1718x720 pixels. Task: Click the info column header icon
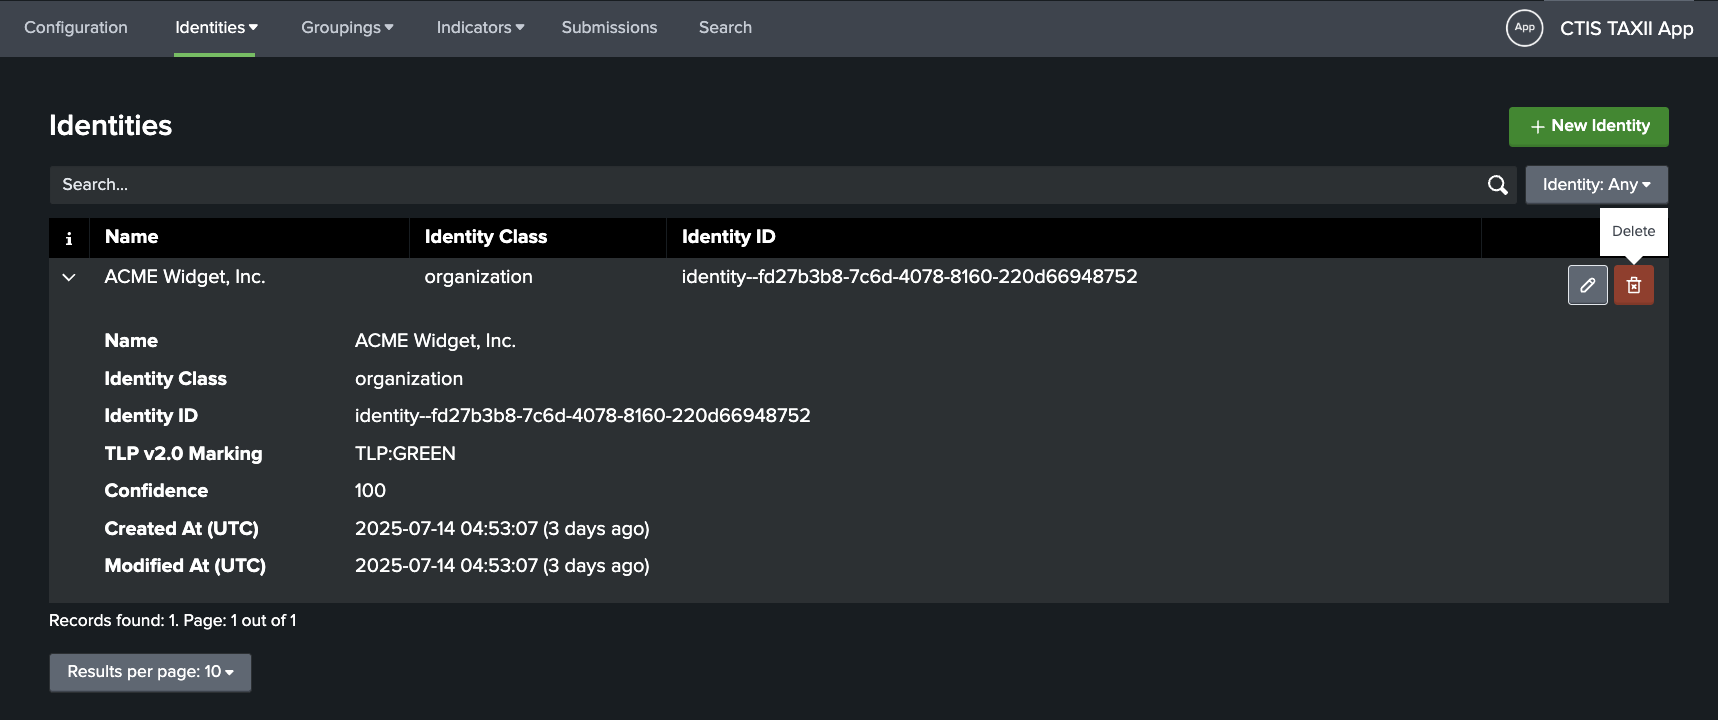pyautogui.click(x=69, y=238)
